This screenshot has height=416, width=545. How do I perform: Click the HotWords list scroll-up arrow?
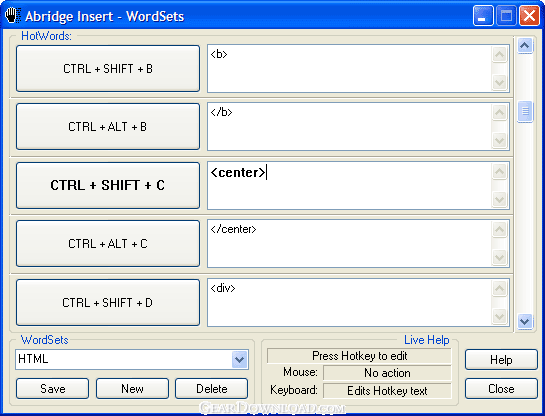point(524,45)
